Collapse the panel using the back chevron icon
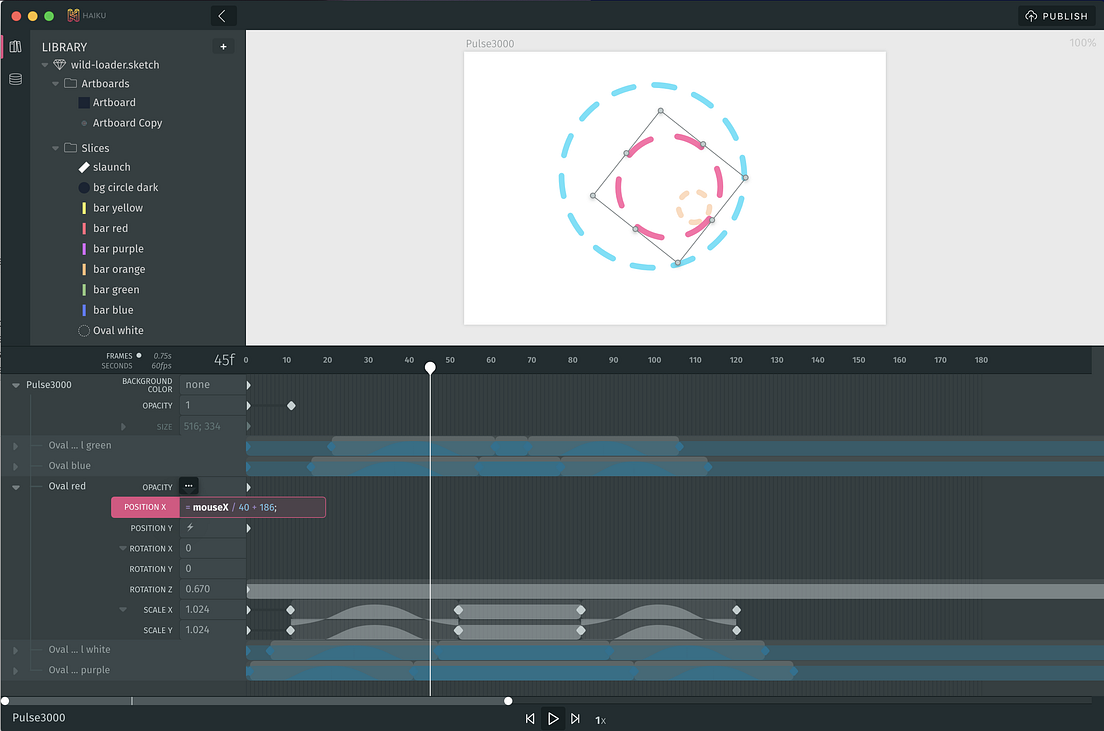The height and width of the screenshot is (731, 1104). 222,16
